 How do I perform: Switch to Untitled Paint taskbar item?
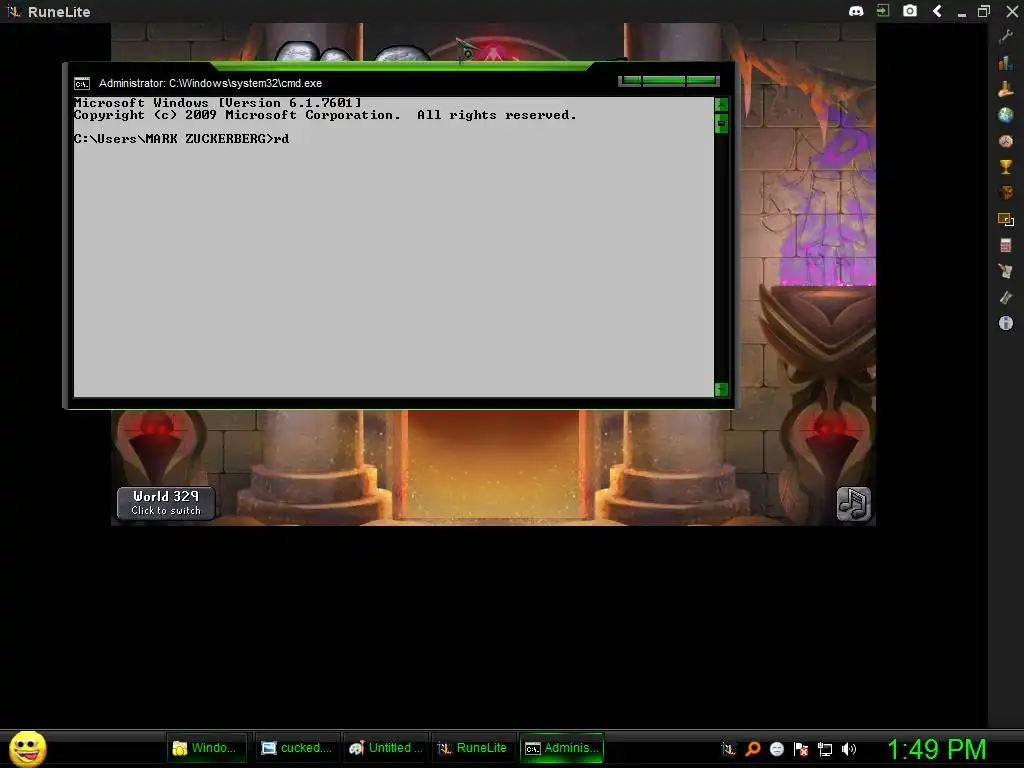(385, 748)
